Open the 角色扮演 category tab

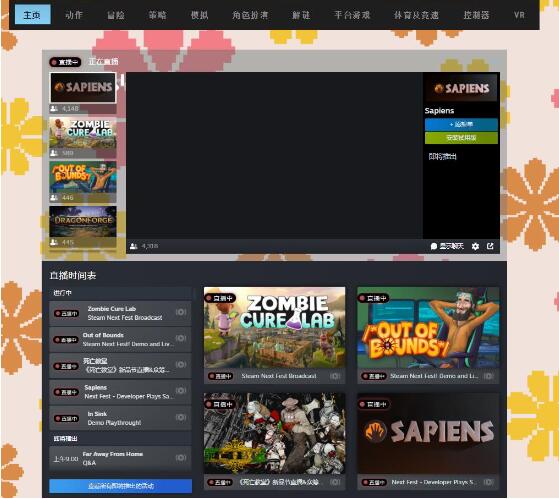(x=250, y=15)
